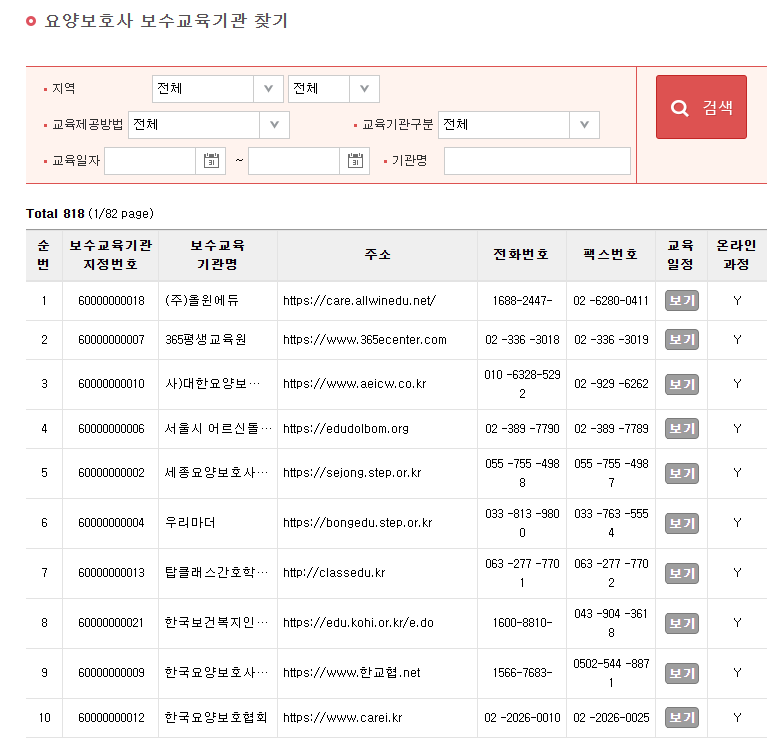The width and height of the screenshot is (782, 744).
Task: Click address http://classedu.kr
Action: [x=334, y=572]
